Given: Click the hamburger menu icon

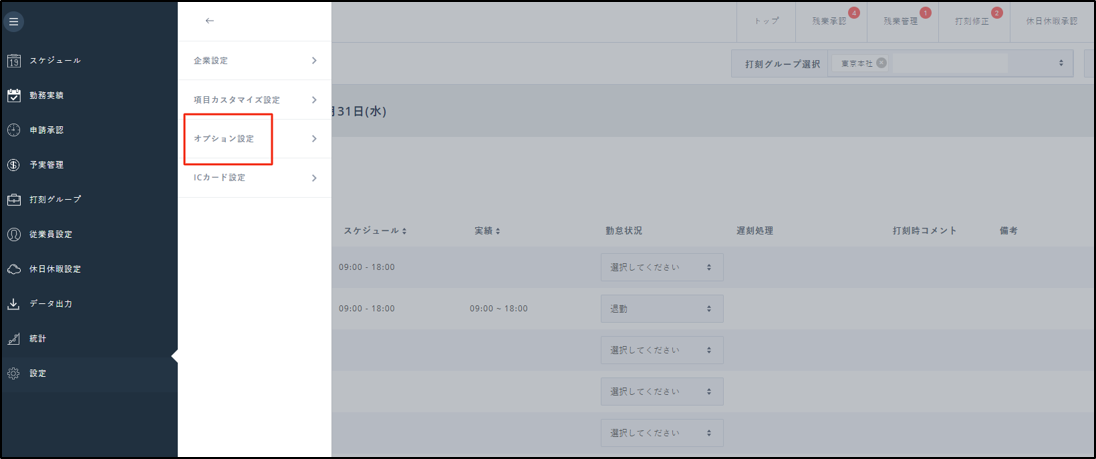Looking at the screenshot, I should pyautogui.click(x=14, y=21).
